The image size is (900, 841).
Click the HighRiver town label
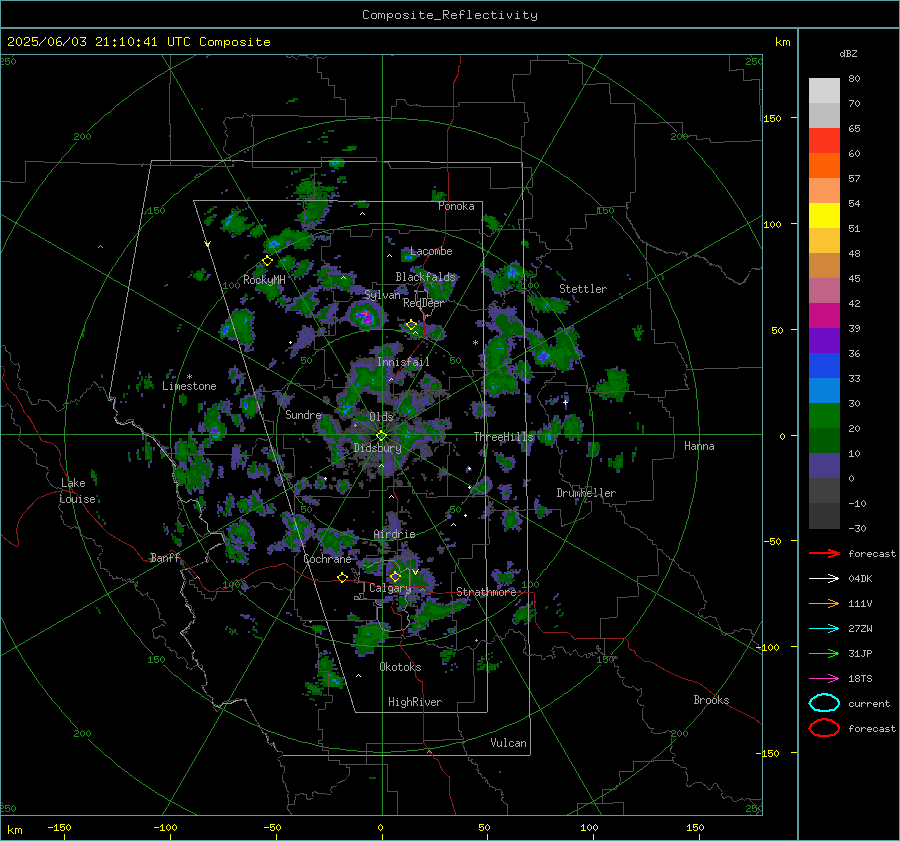tap(415, 702)
